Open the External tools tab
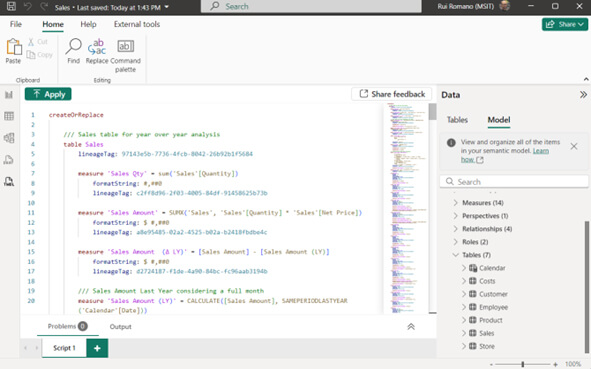The image size is (591, 369). point(137,24)
